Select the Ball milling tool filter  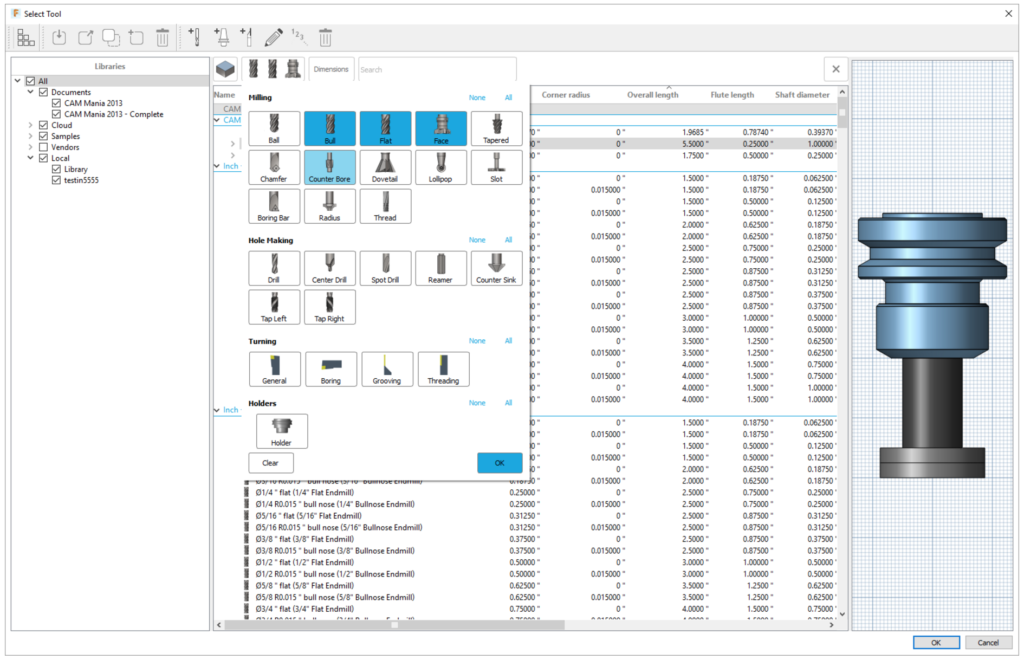(273, 128)
